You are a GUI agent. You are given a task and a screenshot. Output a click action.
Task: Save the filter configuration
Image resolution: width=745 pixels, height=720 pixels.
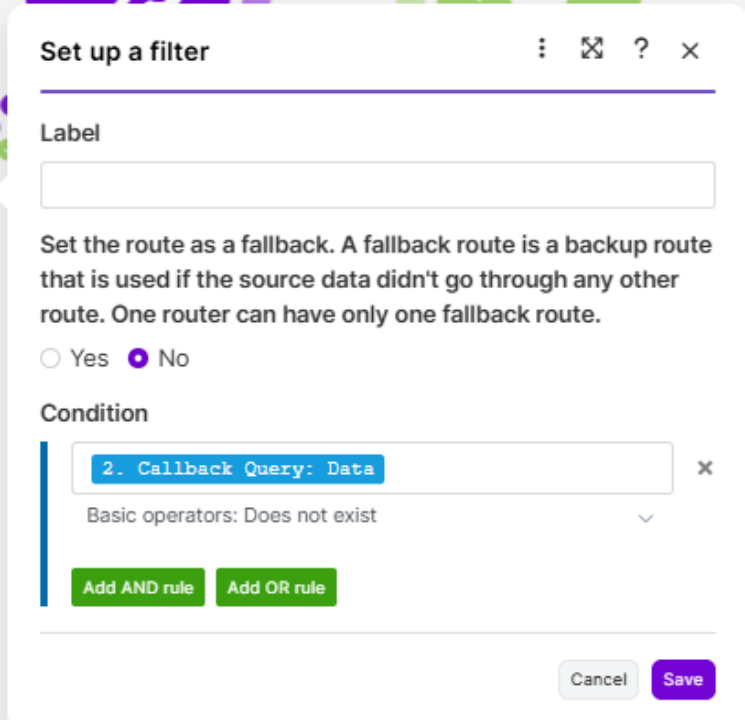click(x=683, y=680)
